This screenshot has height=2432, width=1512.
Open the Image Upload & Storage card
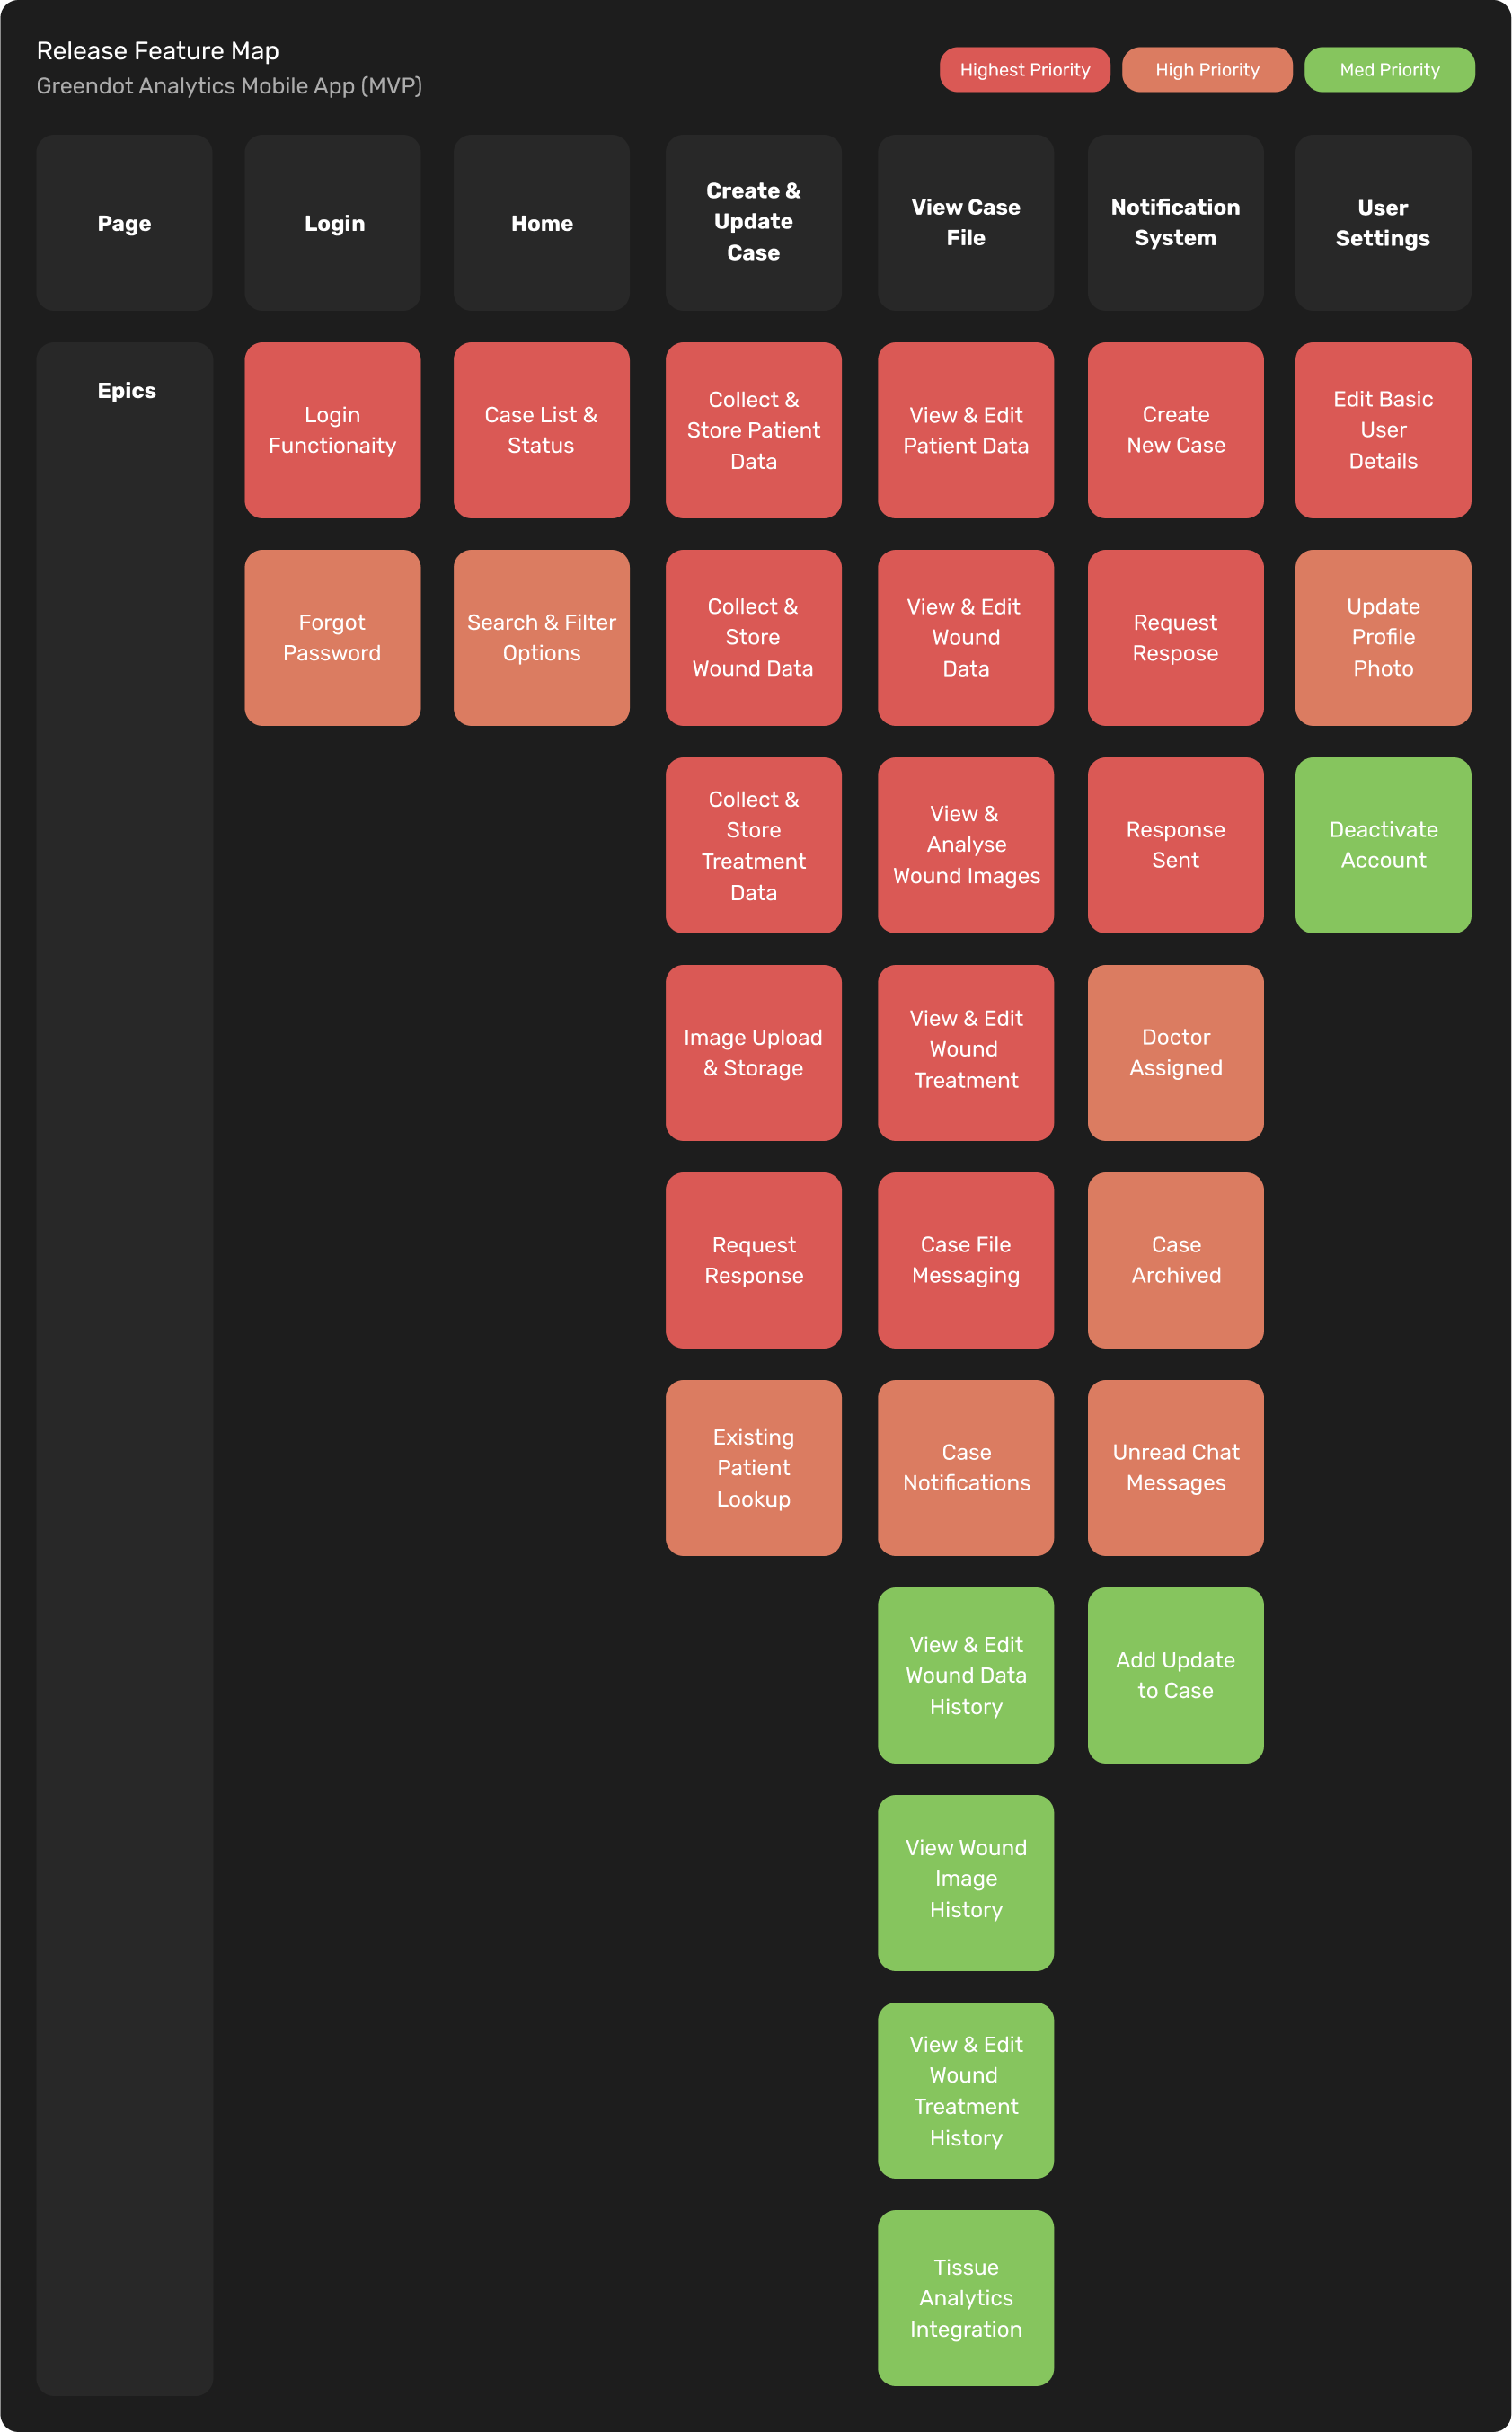[x=753, y=1053]
